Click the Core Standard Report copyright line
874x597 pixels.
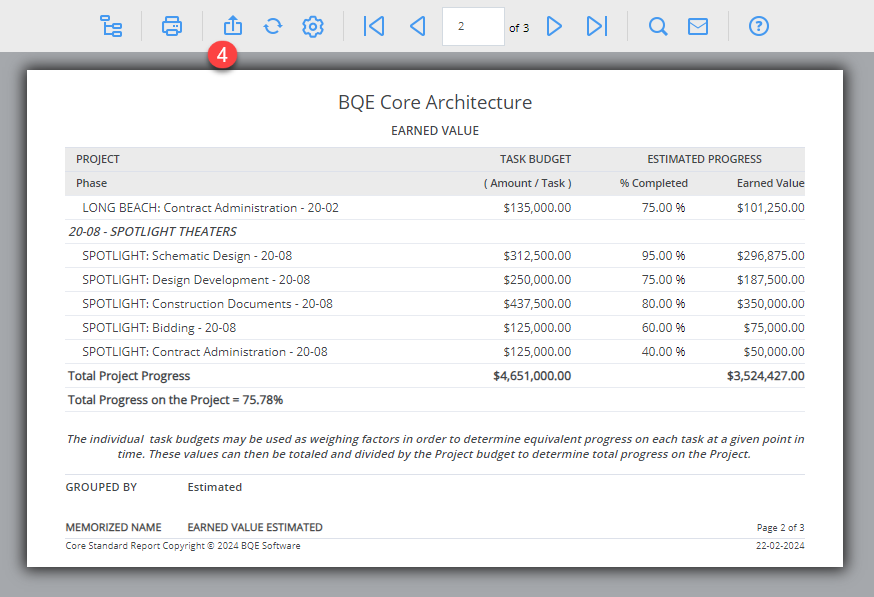point(183,546)
